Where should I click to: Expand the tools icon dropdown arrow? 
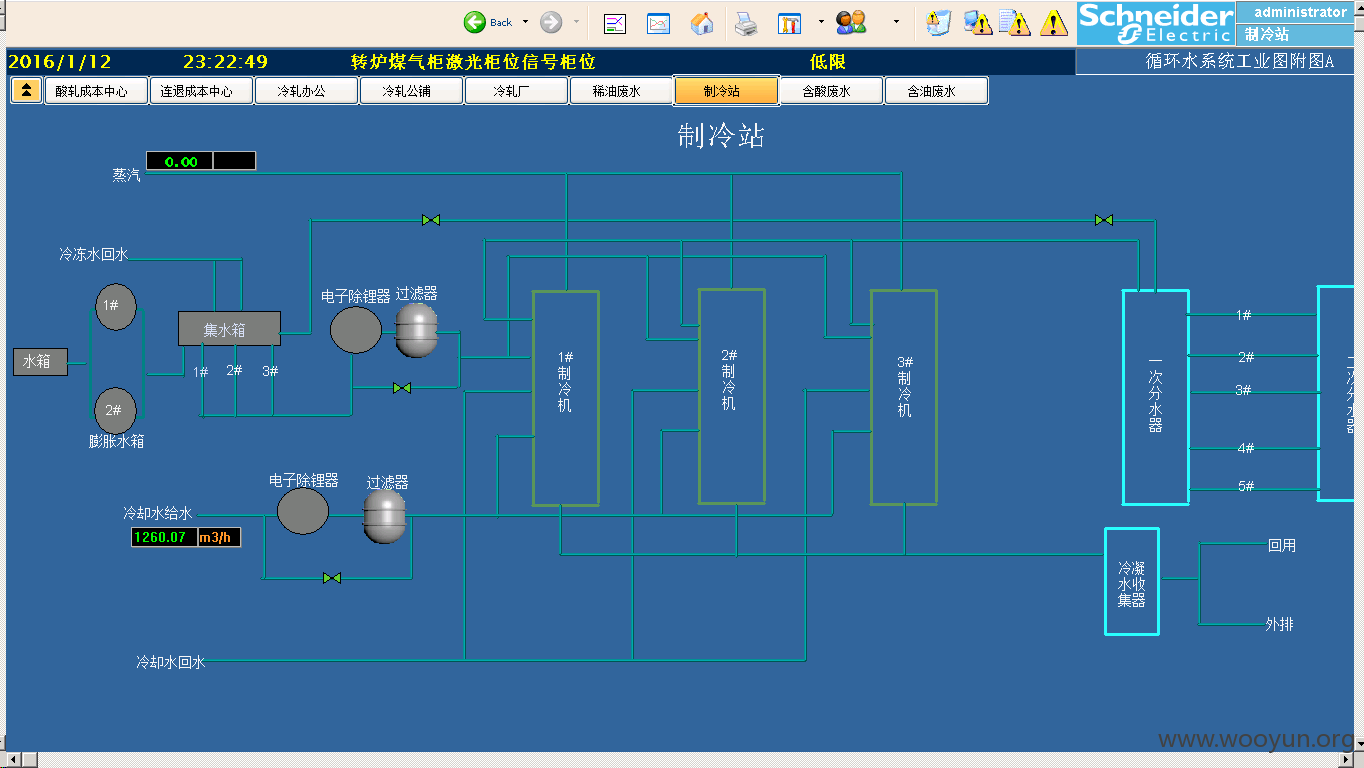click(x=821, y=21)
